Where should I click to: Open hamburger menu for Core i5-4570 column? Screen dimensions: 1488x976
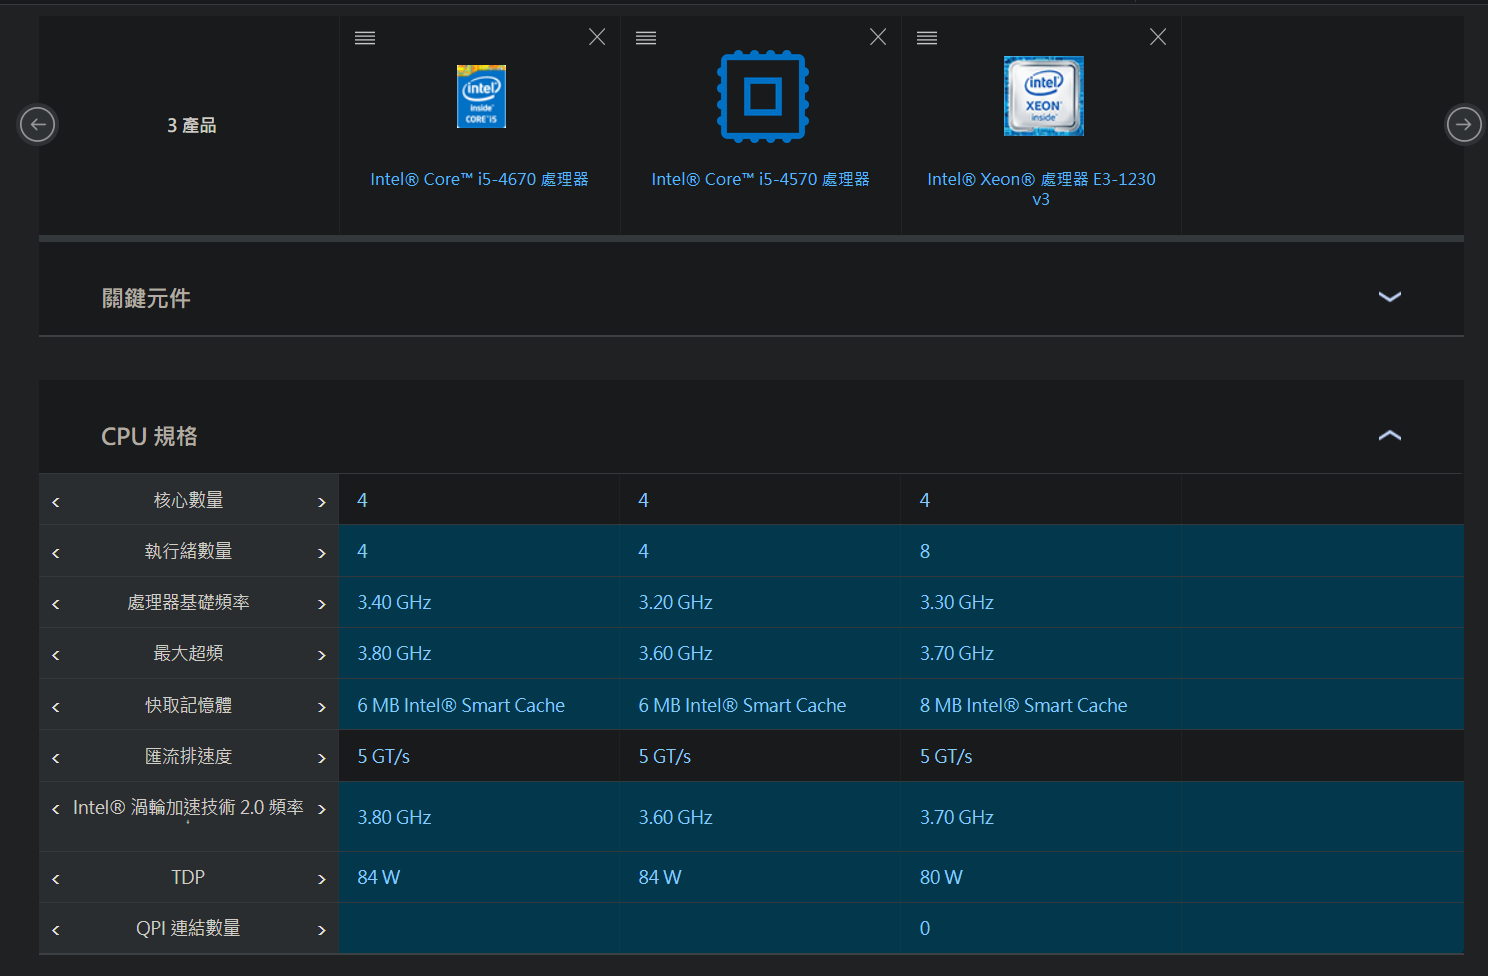click(646, 38)
